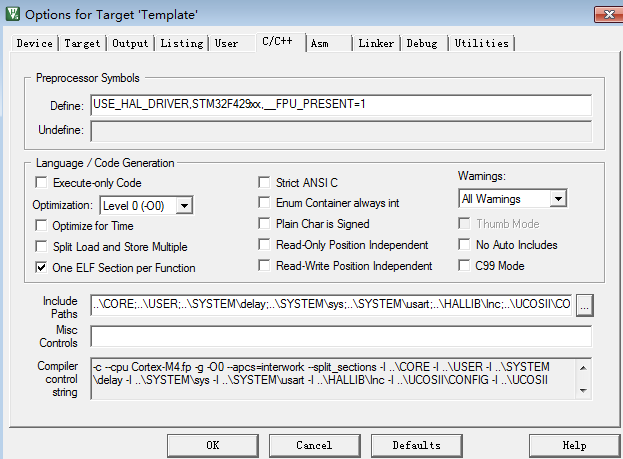Click the Compiler control string text box
Image resolution: width=623 pixels, height=459 pixels.
[x=333, y=378]
